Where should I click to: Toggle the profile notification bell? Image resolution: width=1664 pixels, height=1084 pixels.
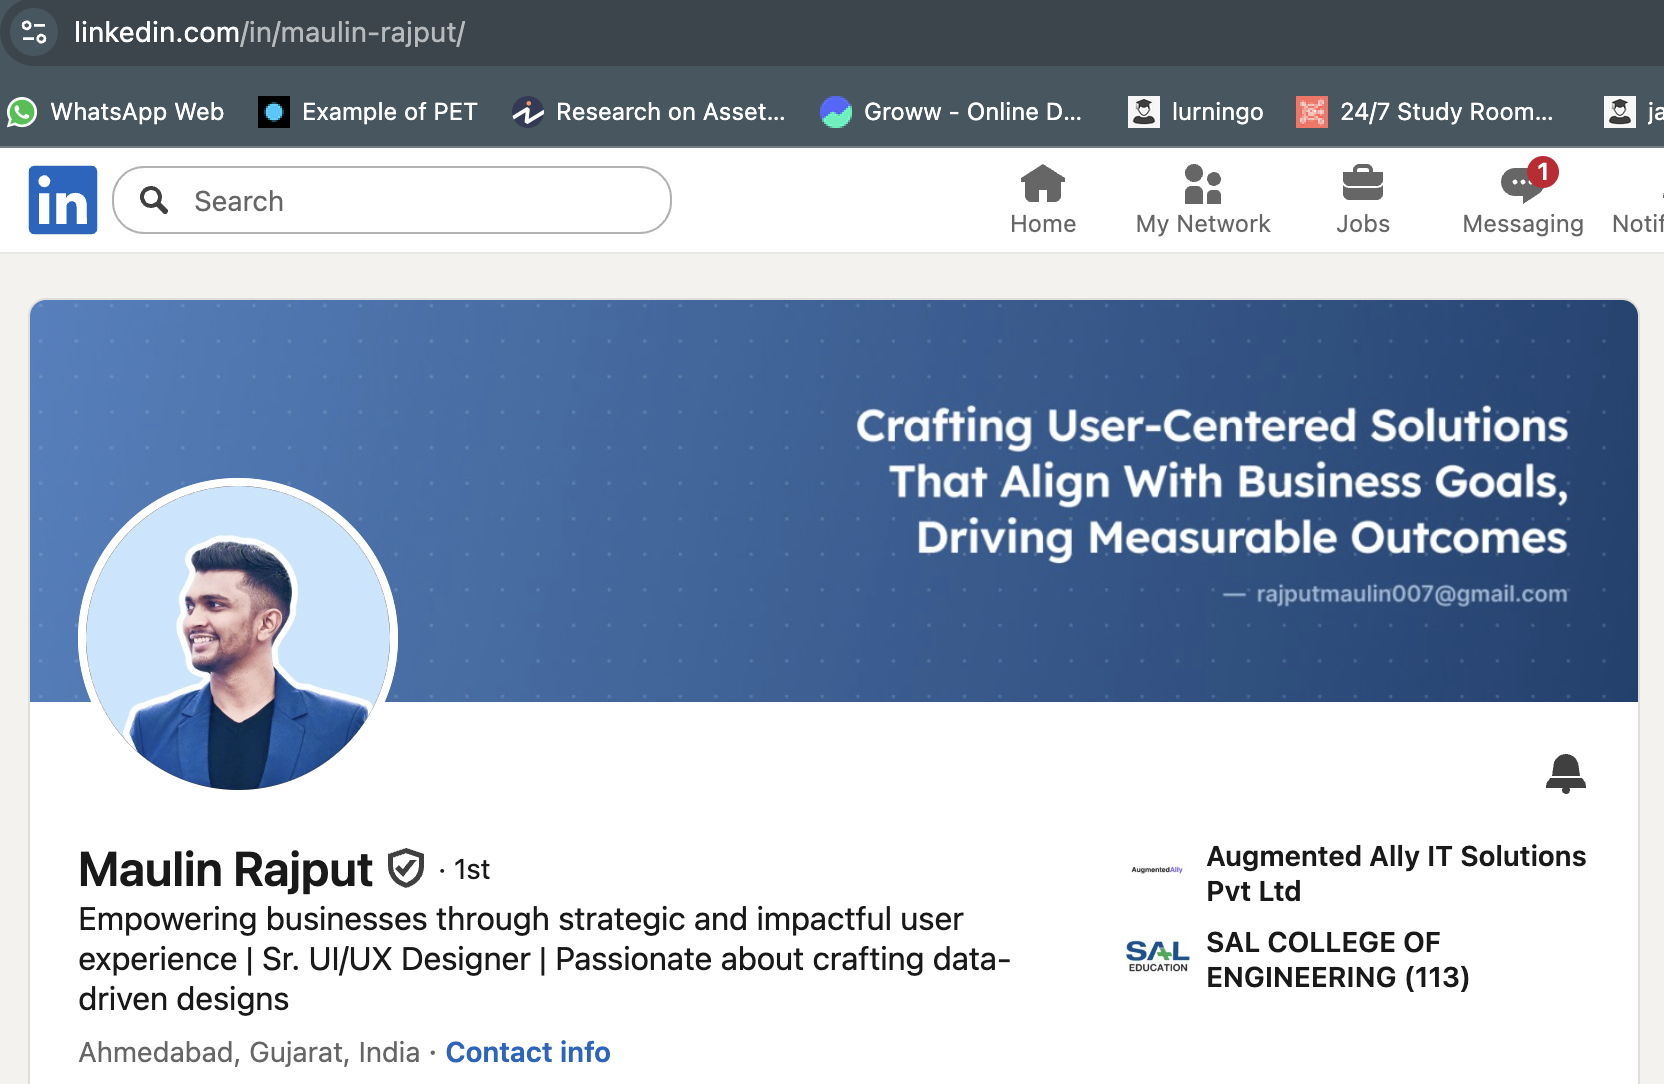coord(1566,774)
